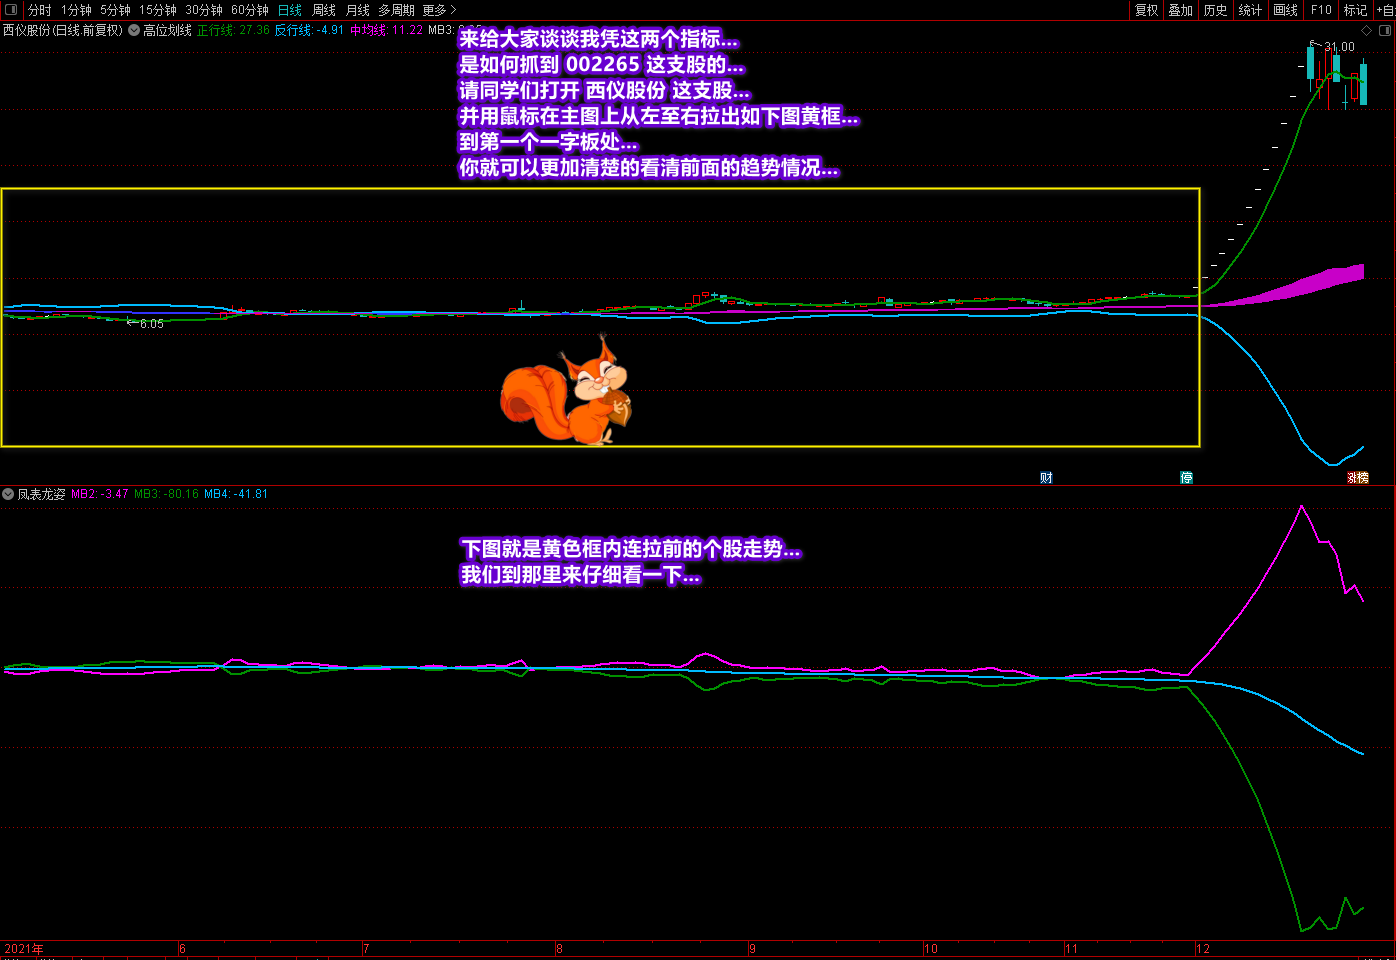
Task: Click the 停 suspension marker icon
Action: pyautogui.click(x=1186, y=478)
